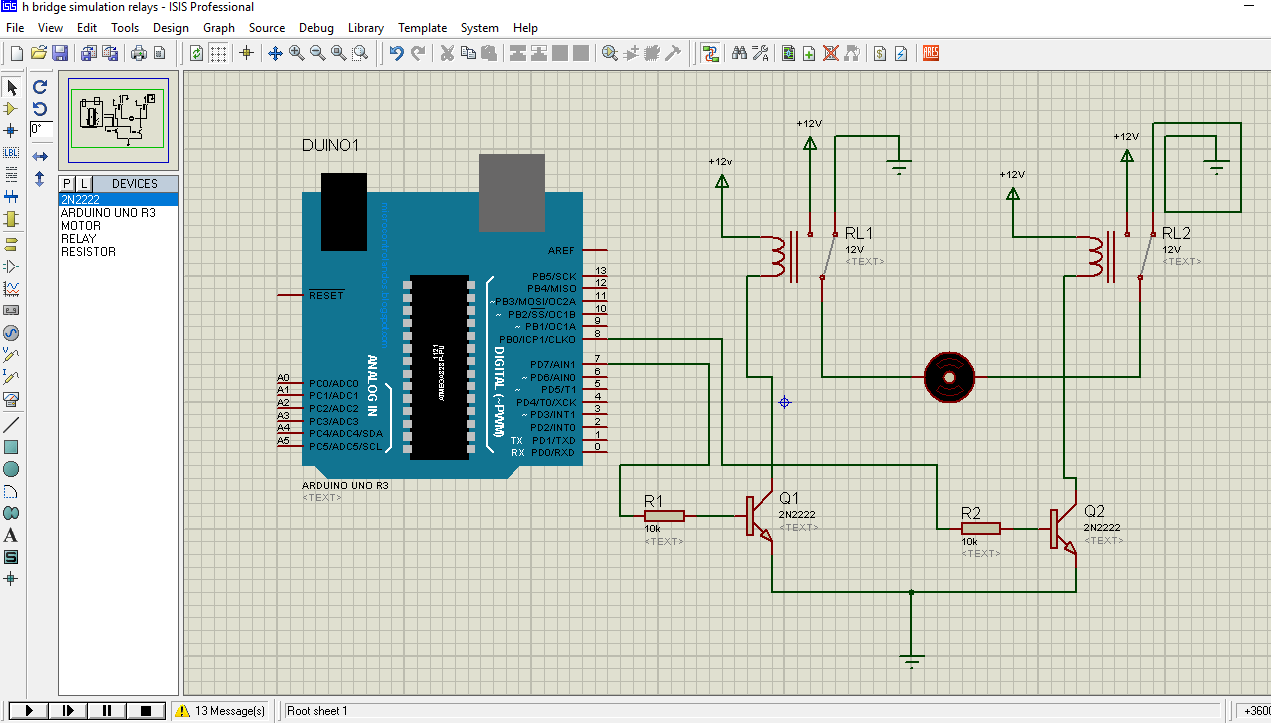Start simulation with the Play button
Viewport: 1271px width, 723px height.
(27, 710)
